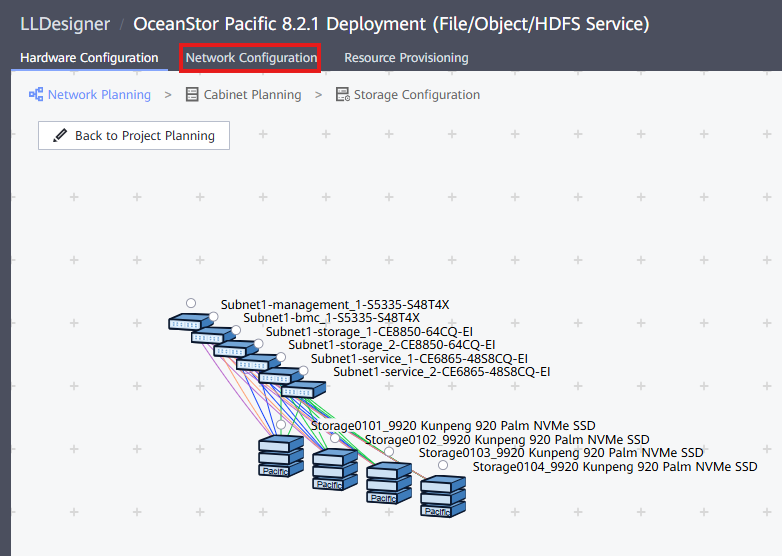Select the Storage0101 Pacific node icon
Viewport: 782px width, 556px height.
(281, 456)
